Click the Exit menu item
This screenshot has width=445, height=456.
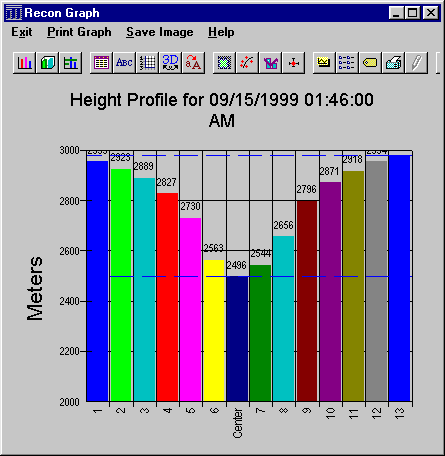click(x=22, y=32)
